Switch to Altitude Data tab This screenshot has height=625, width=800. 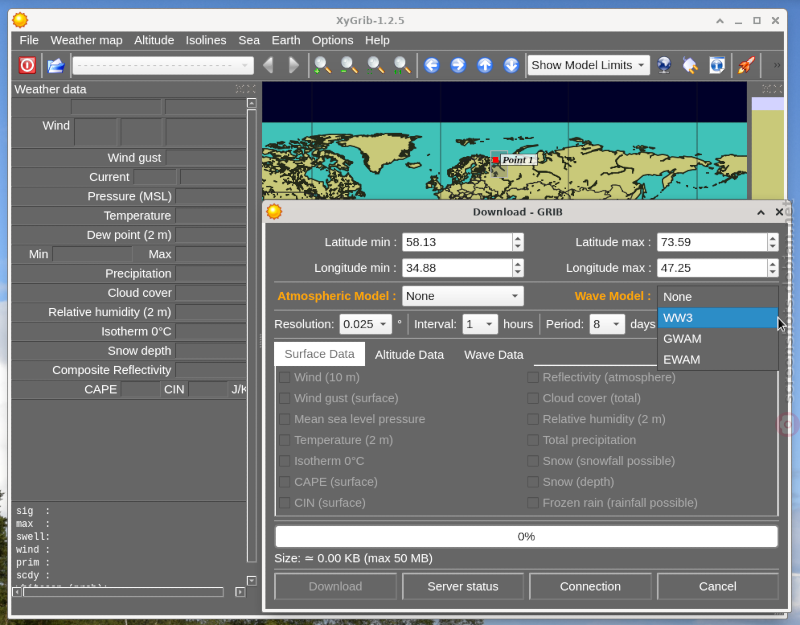click(409, 355)
